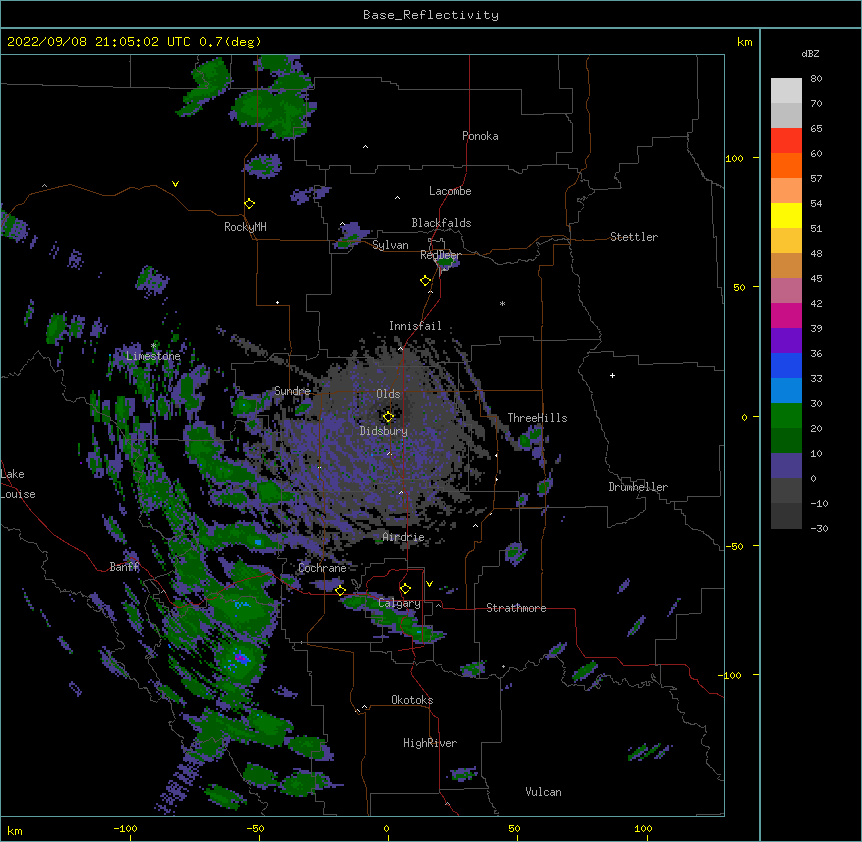
Task: Select the Calgary label
Action: pos(399,603)
